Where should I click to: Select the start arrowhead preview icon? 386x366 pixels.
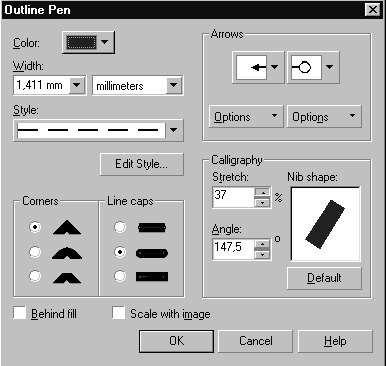click(x=251, y=67)
